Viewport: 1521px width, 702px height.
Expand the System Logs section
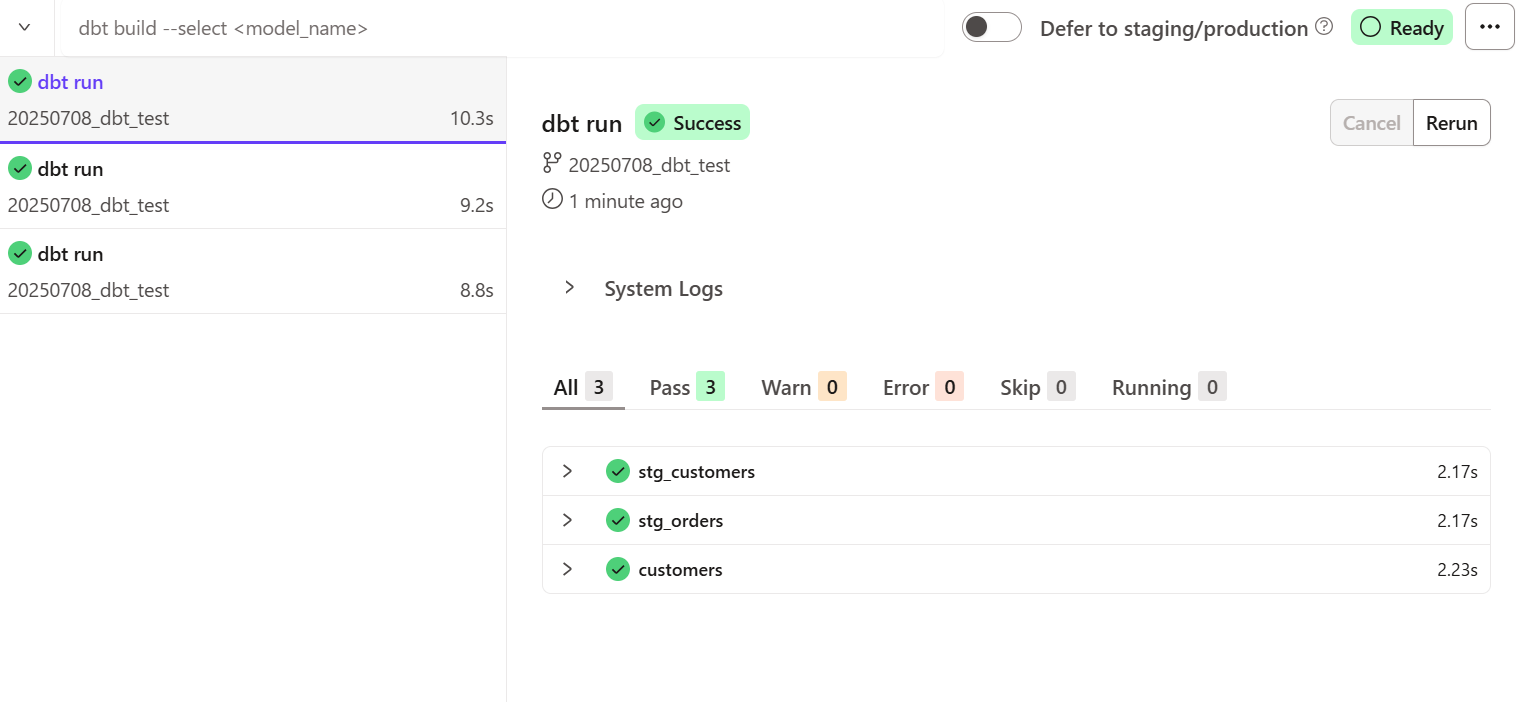click(x=569, y=288)
